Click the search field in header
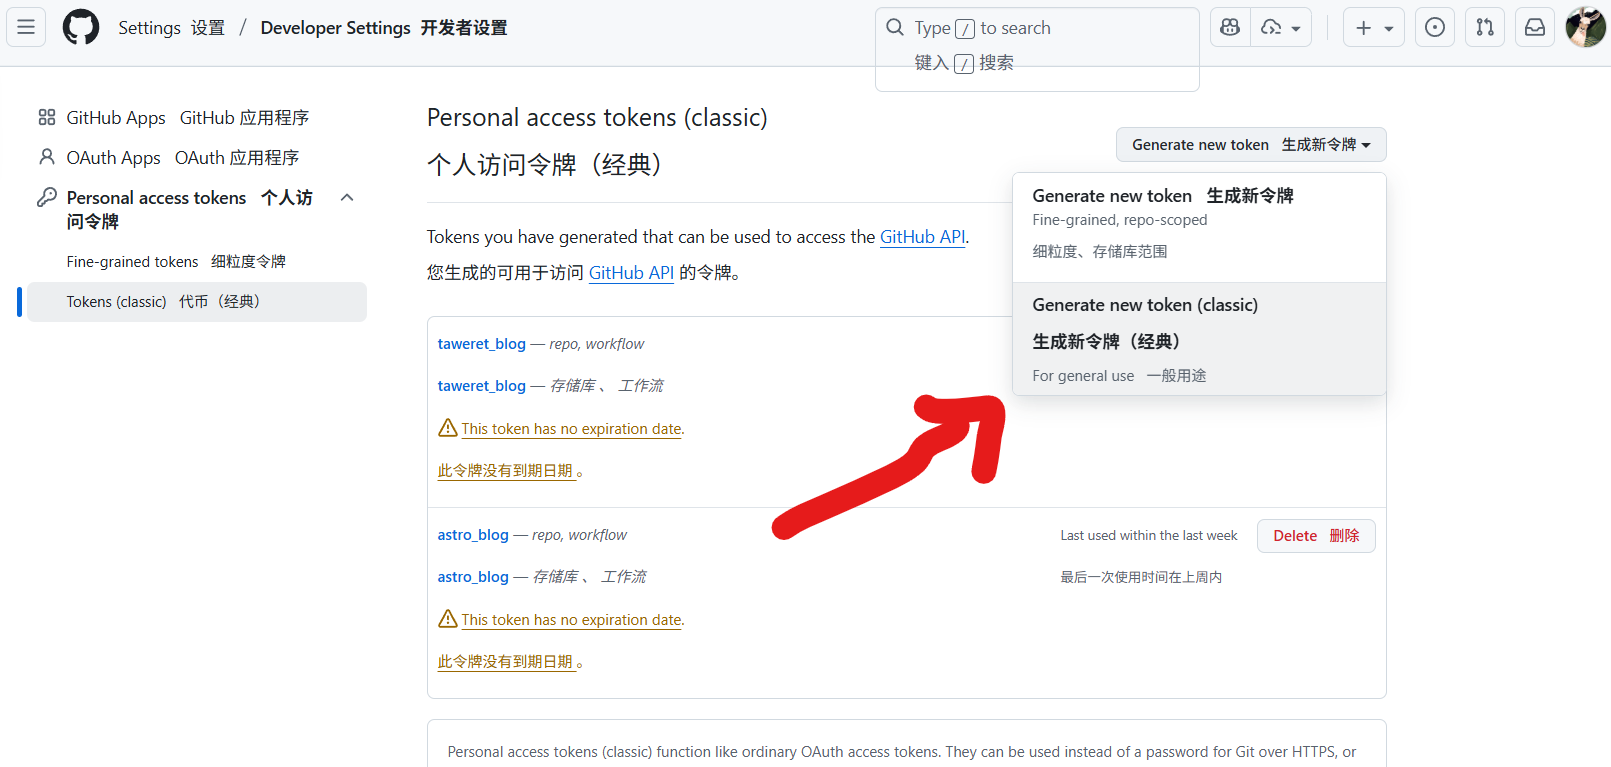The width and height of the screenshot is (1611, 767). (x=1037, y=49)
